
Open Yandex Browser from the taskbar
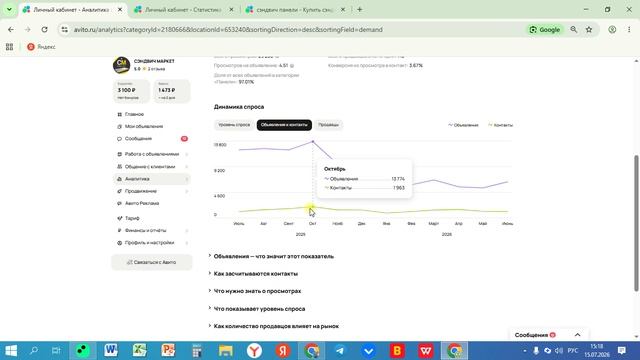[x=254, y=351]
